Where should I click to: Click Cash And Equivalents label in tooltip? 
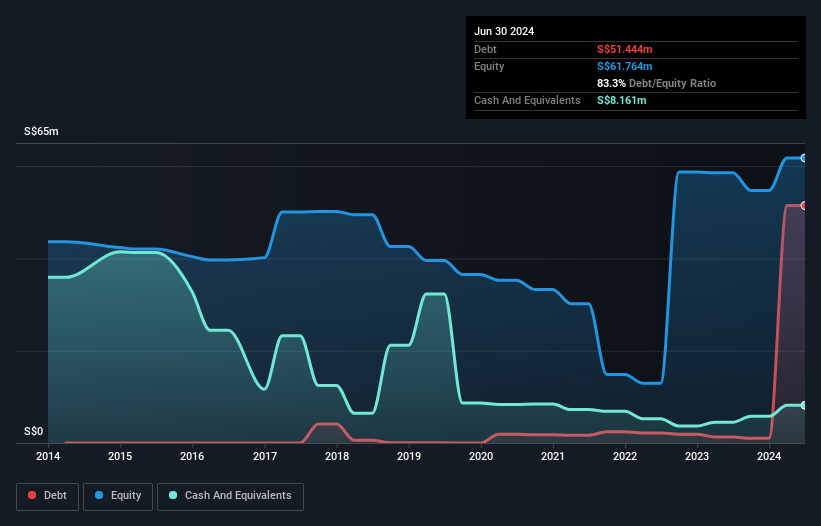pos(527,100)
